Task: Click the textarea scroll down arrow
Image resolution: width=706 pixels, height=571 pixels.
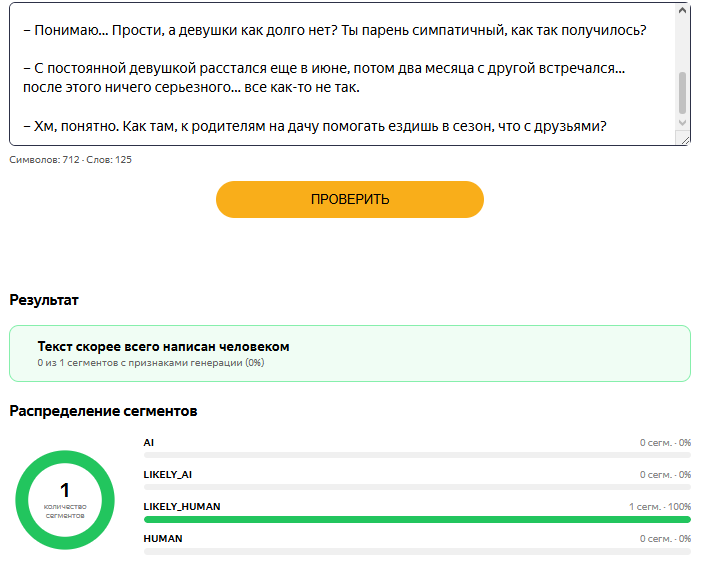Action: pos(682,122)
